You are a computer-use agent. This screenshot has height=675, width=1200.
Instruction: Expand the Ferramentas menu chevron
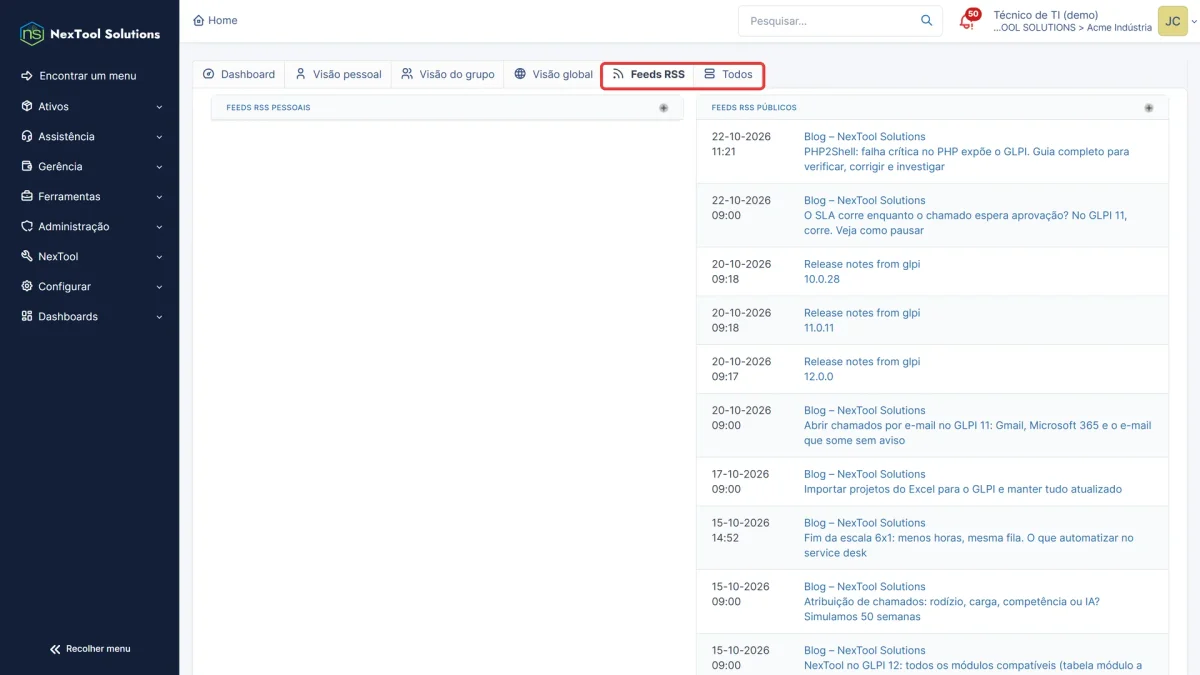159,197
